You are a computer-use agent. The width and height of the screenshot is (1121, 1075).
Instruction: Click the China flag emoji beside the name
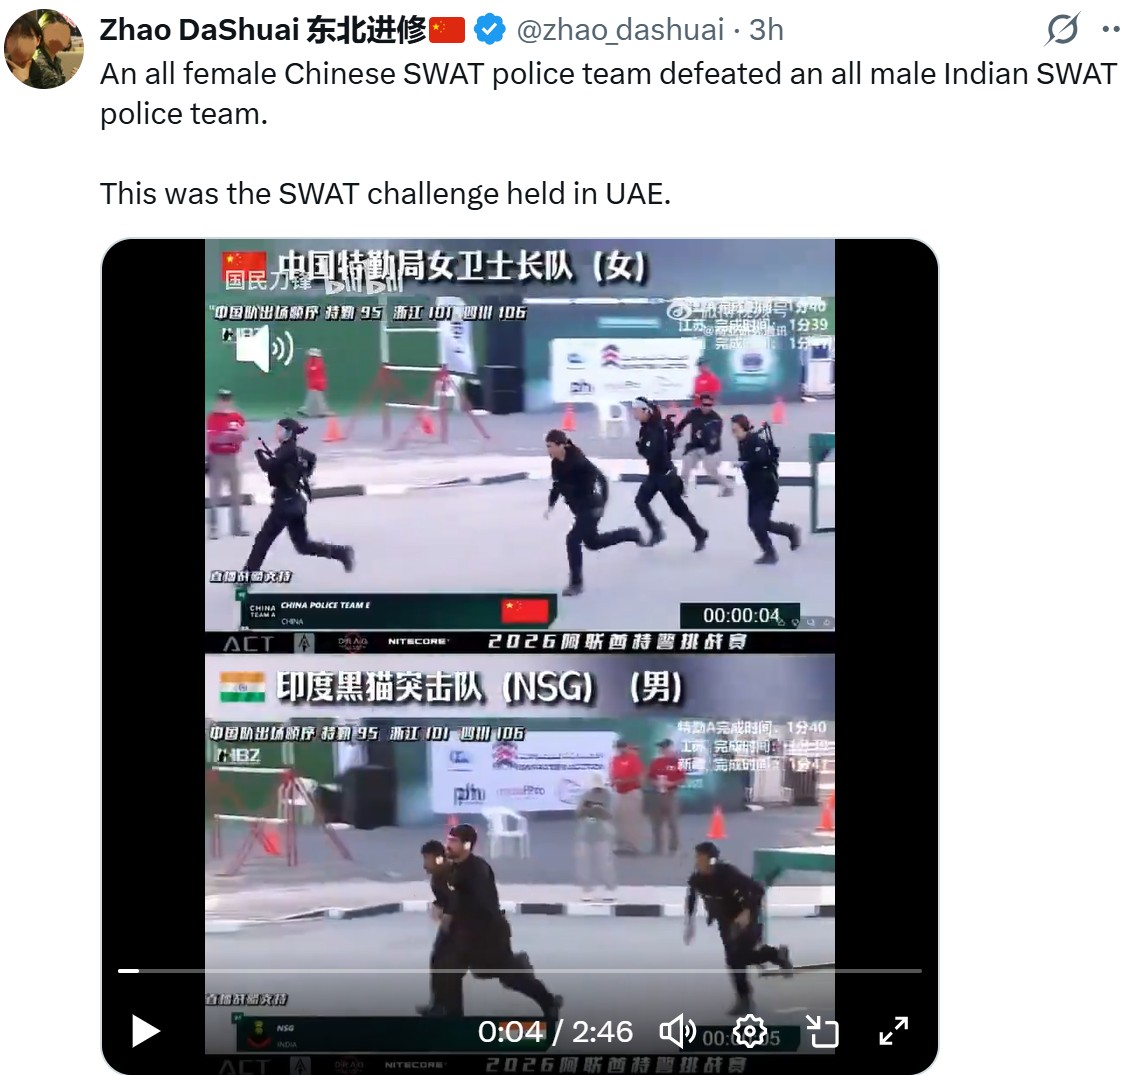[448, 30]
